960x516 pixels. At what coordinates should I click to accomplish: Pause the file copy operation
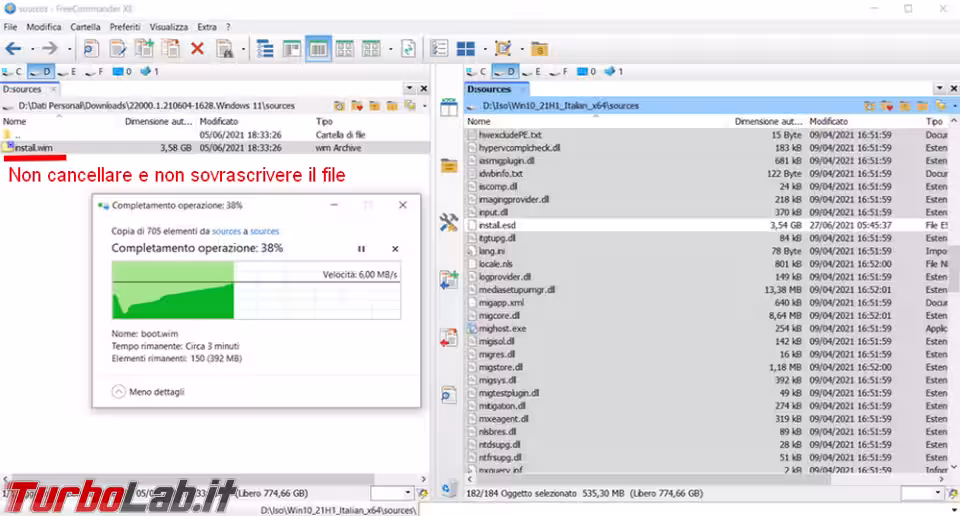pos(362,248)
